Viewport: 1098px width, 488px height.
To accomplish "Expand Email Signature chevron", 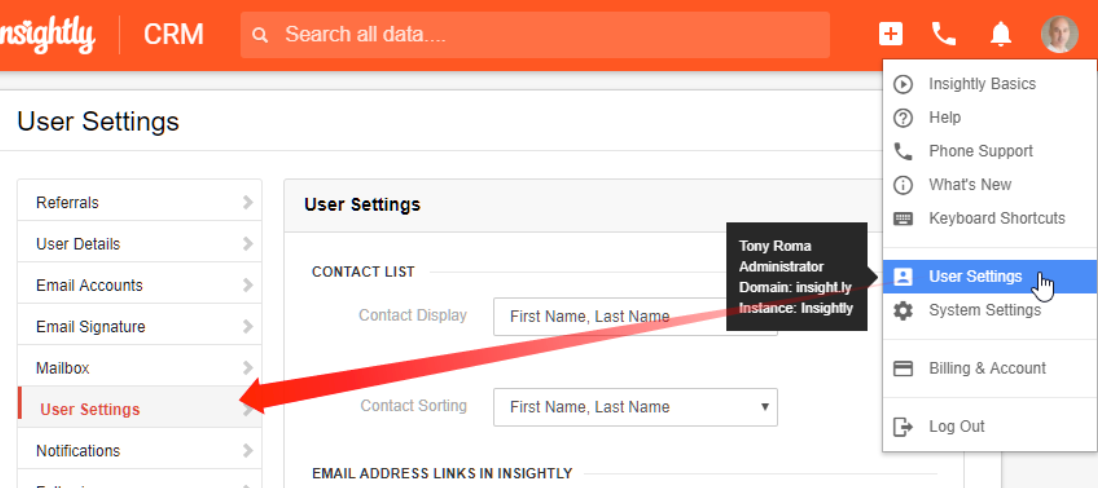I will click(x=247, y=326).
